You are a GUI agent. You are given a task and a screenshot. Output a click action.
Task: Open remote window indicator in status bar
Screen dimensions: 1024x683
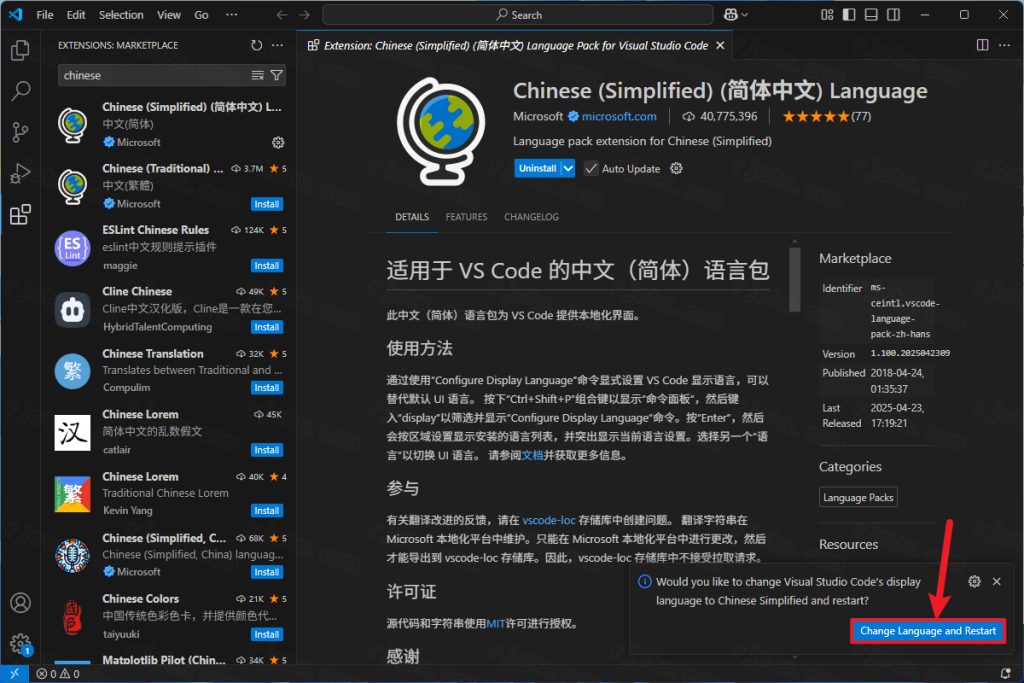point(14,673)
